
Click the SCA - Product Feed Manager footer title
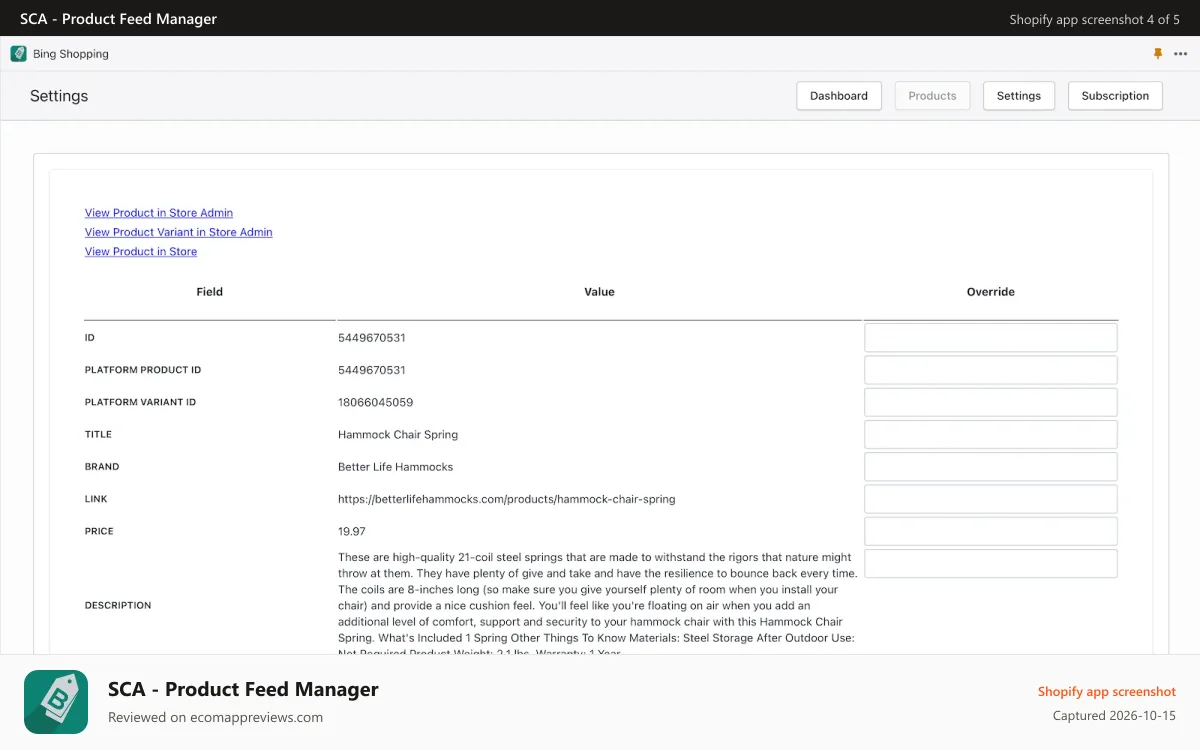[243, 689]
